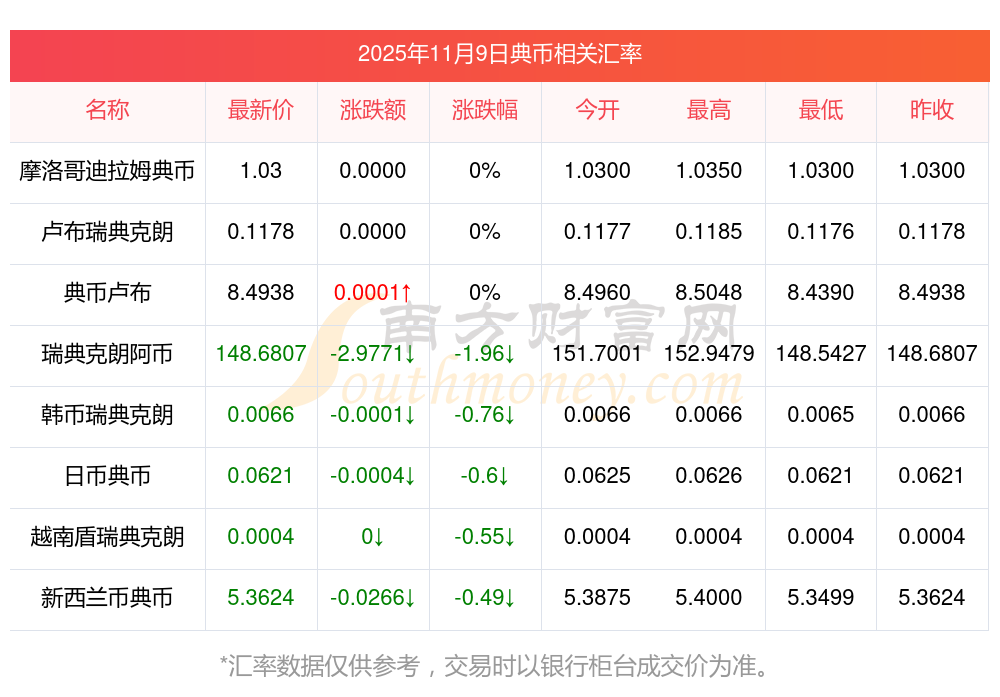
Task: Click the change percentage -0.6↓
Action: click(x=485, y=476)
